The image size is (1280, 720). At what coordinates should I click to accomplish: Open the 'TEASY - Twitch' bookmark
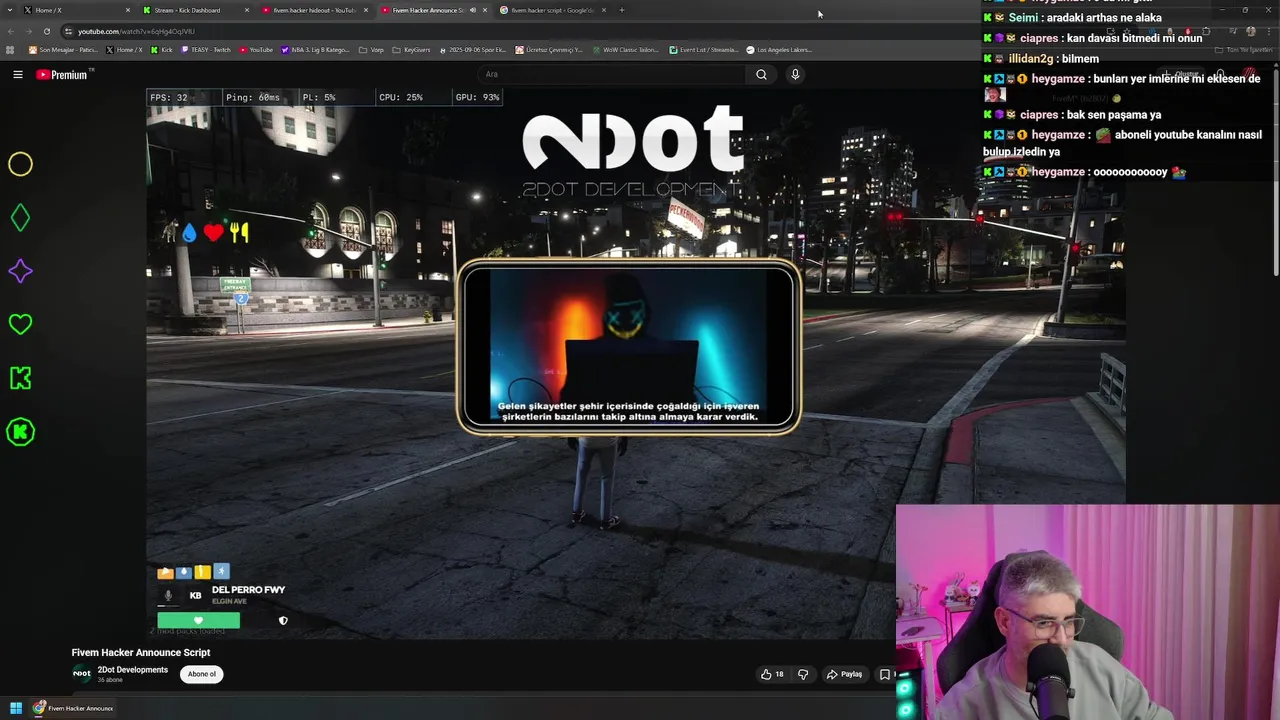[x=206, y=49]
